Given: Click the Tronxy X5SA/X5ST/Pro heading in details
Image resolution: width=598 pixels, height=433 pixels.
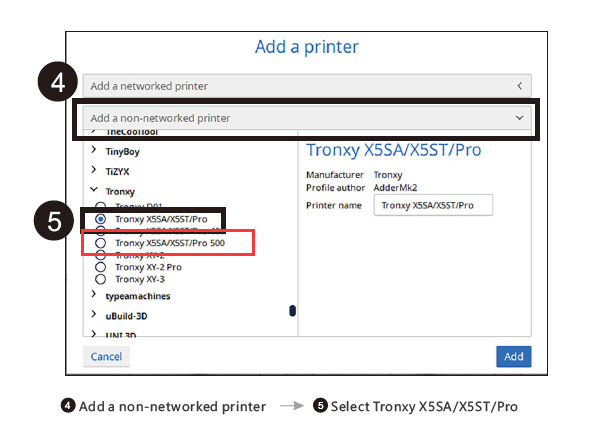Looking at the screenshot, I should point(394,150).
